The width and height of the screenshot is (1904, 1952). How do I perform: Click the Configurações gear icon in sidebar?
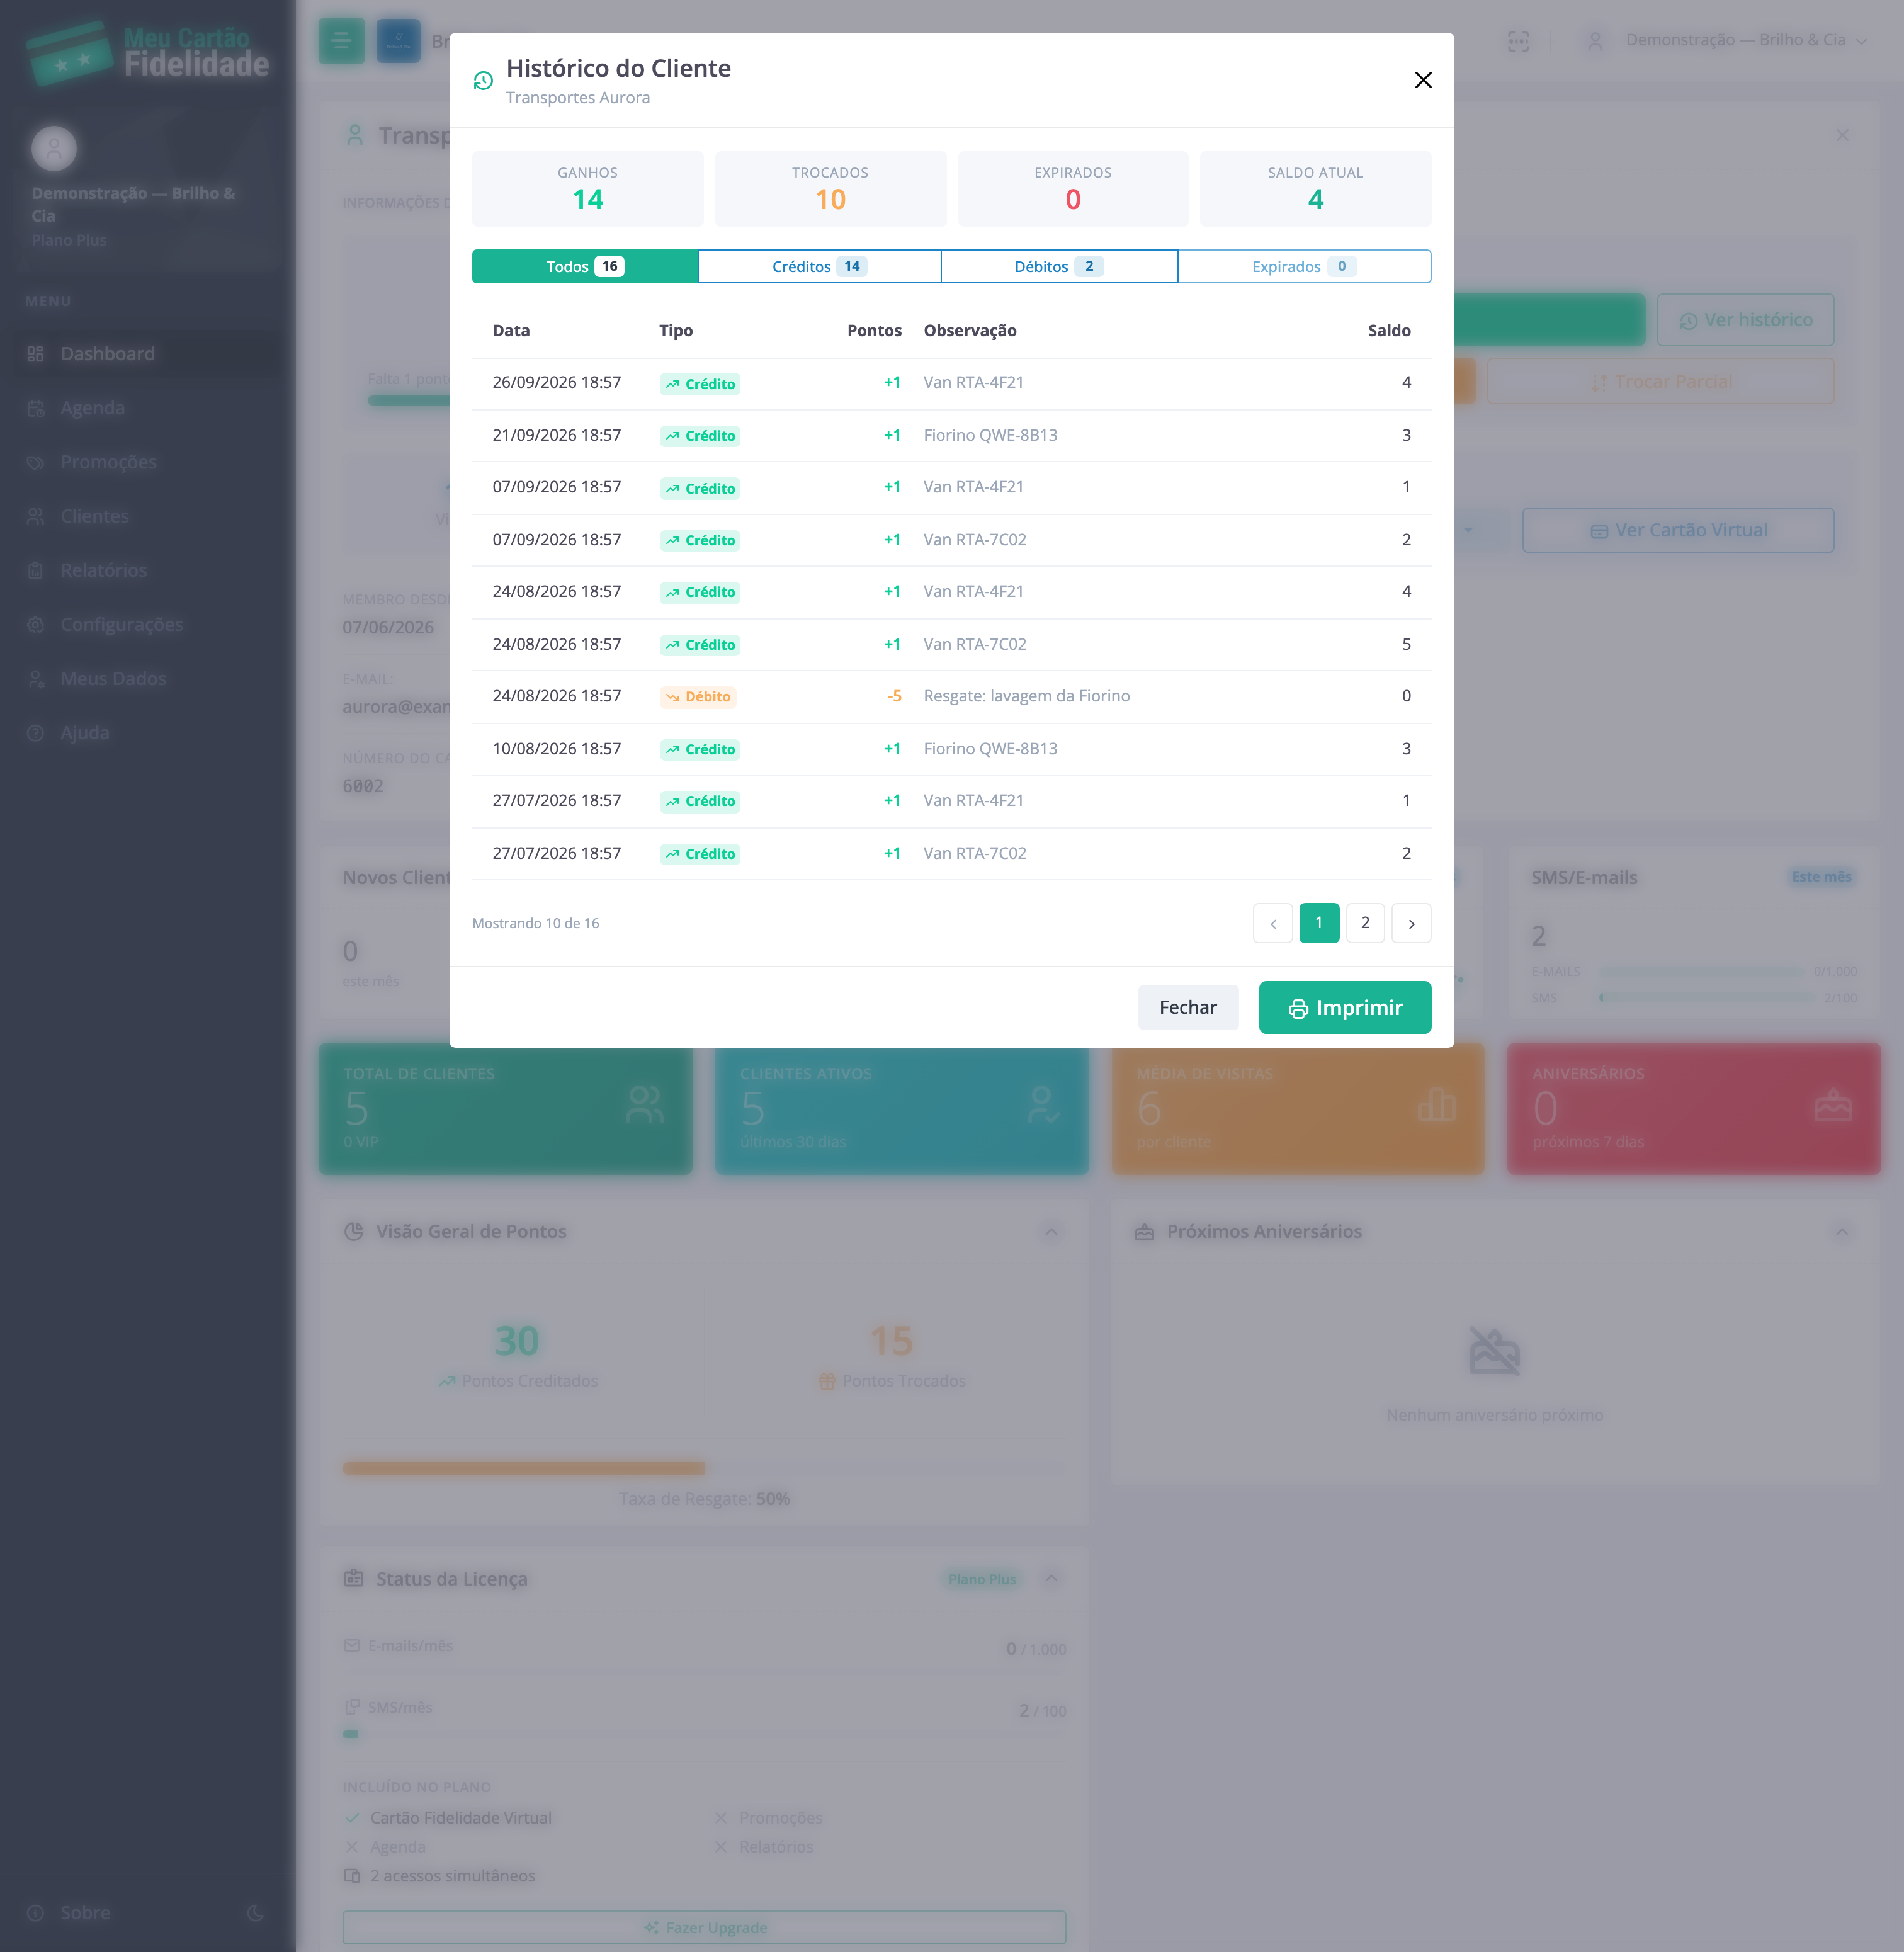[x=36, y=624]
